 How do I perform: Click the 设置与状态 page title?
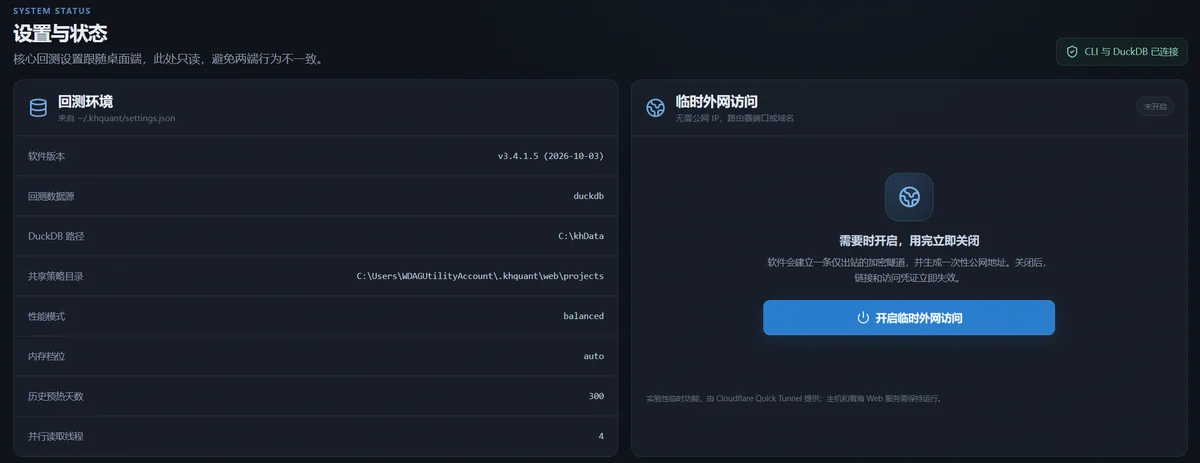coord(60,33)
